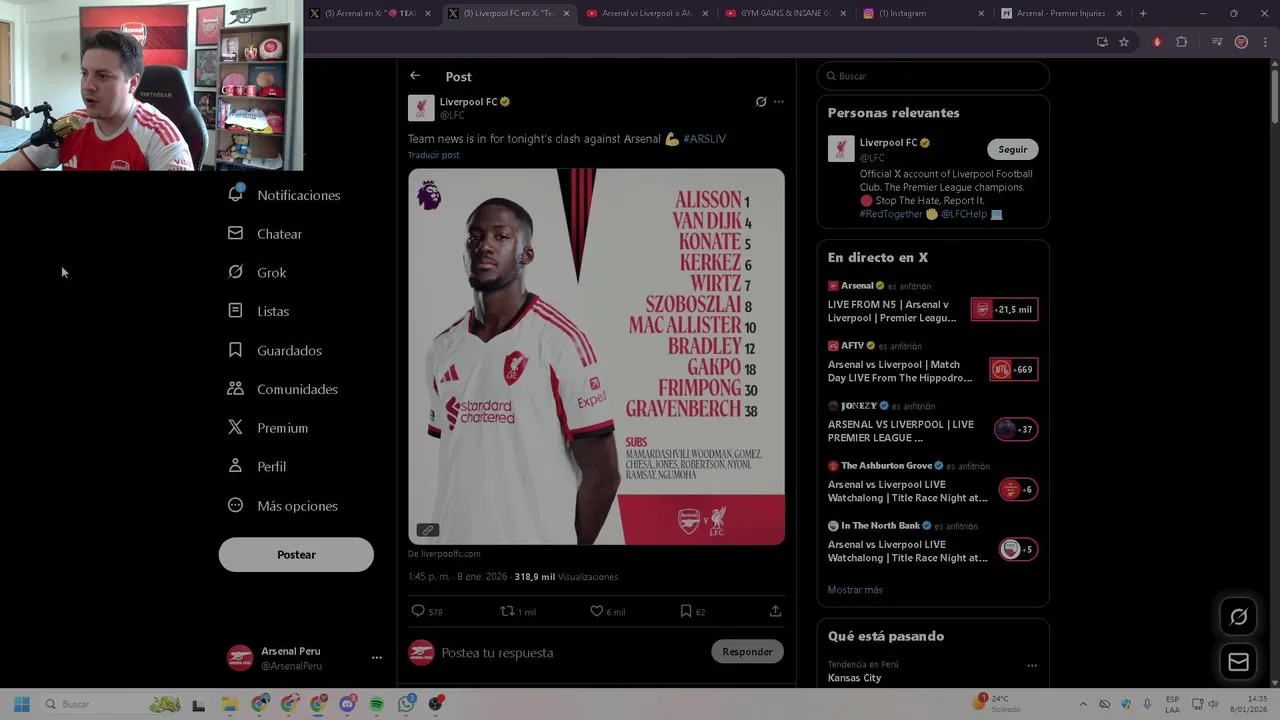Open The Ashburton Grove watchalong

click(x=908, y=491)
